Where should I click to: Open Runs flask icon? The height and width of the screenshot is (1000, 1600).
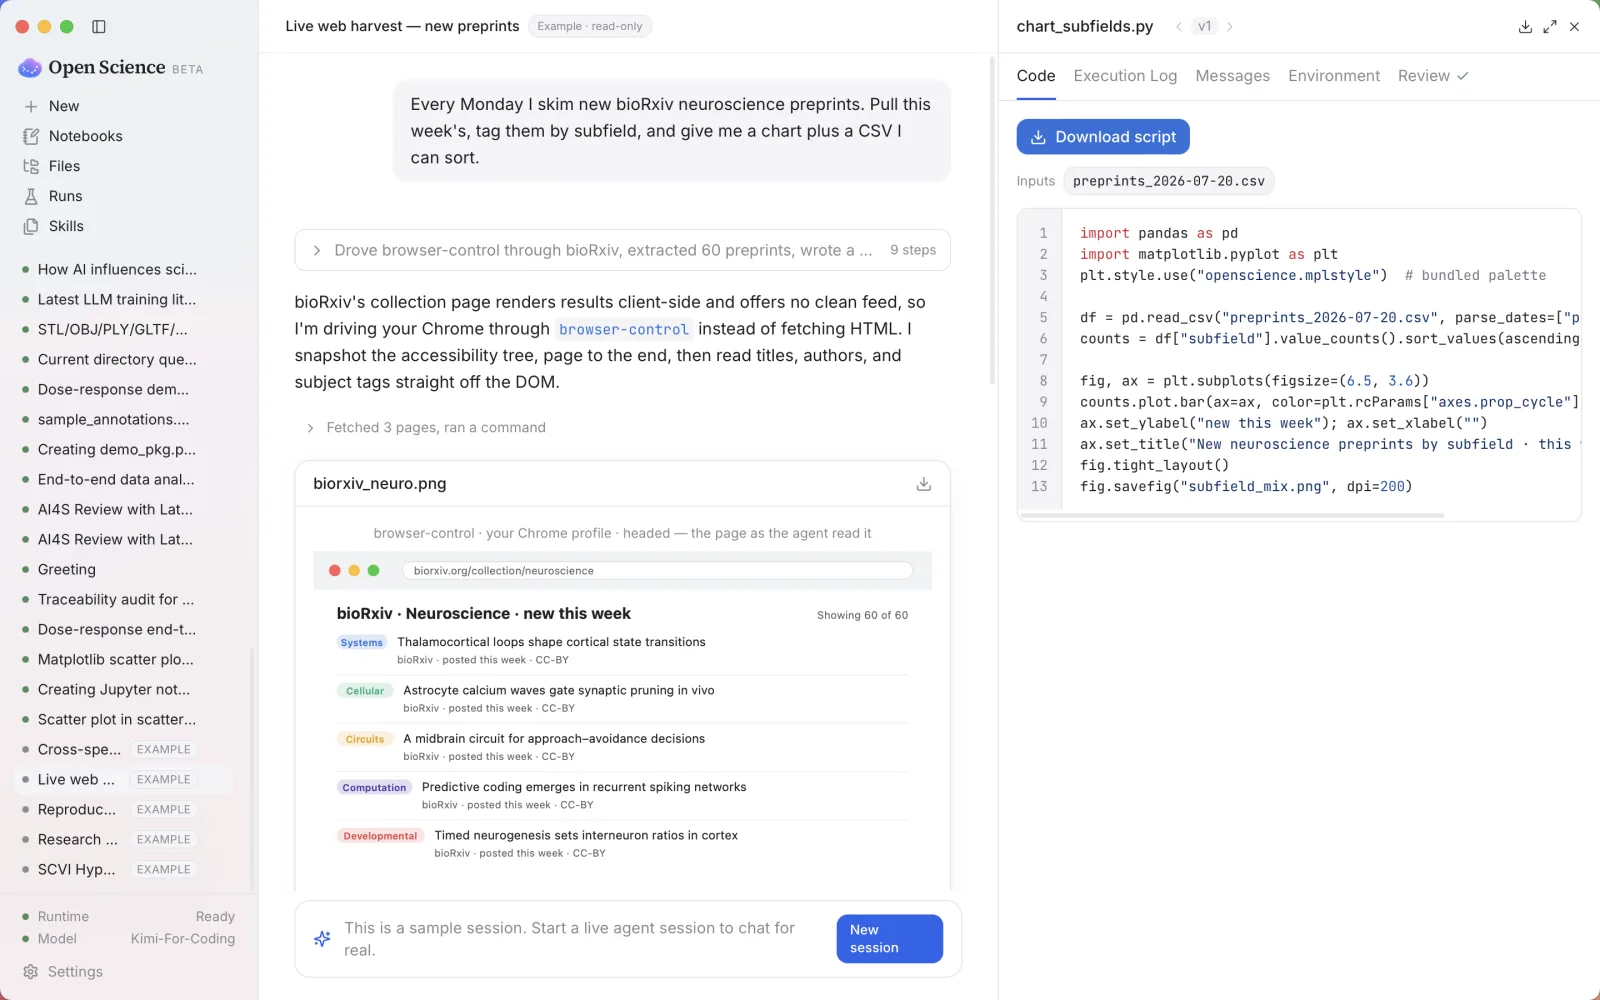pyautogui.click(x=31, y=196)
